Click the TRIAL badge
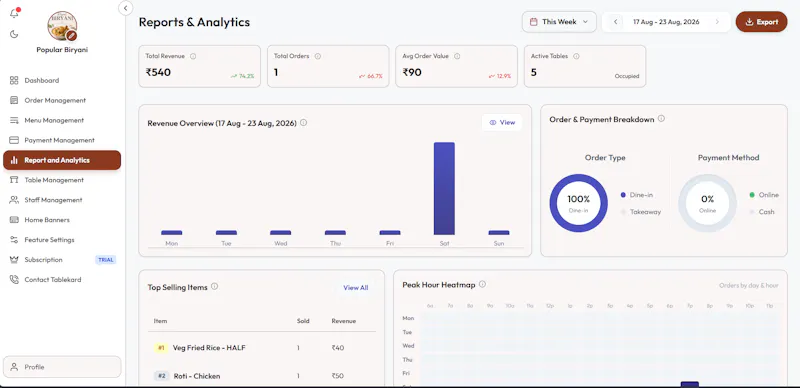 tap(106, 260)
